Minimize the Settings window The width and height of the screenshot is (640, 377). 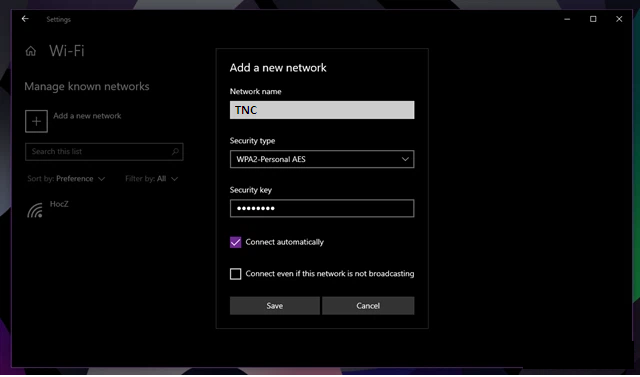[567, 19]
